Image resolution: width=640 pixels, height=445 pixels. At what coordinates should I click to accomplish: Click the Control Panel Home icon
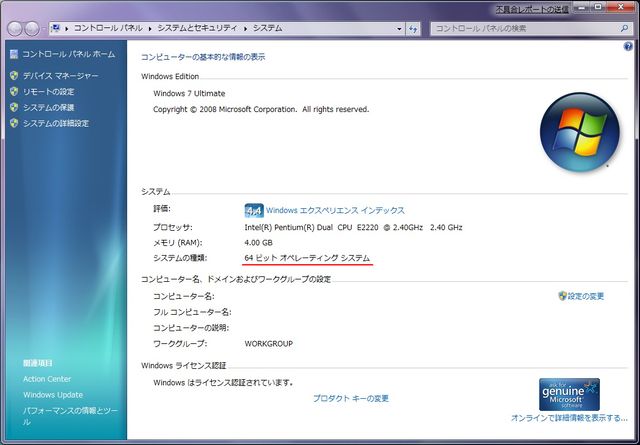pos(14,54)
